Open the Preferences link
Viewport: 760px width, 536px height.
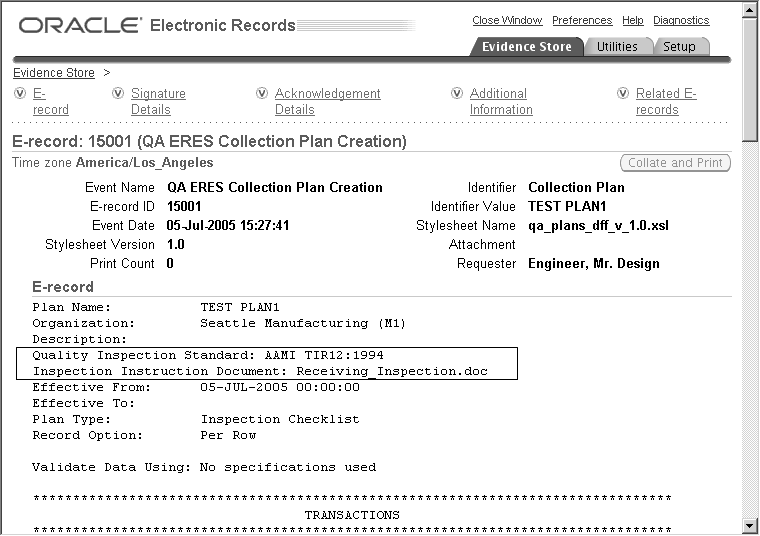582,20
